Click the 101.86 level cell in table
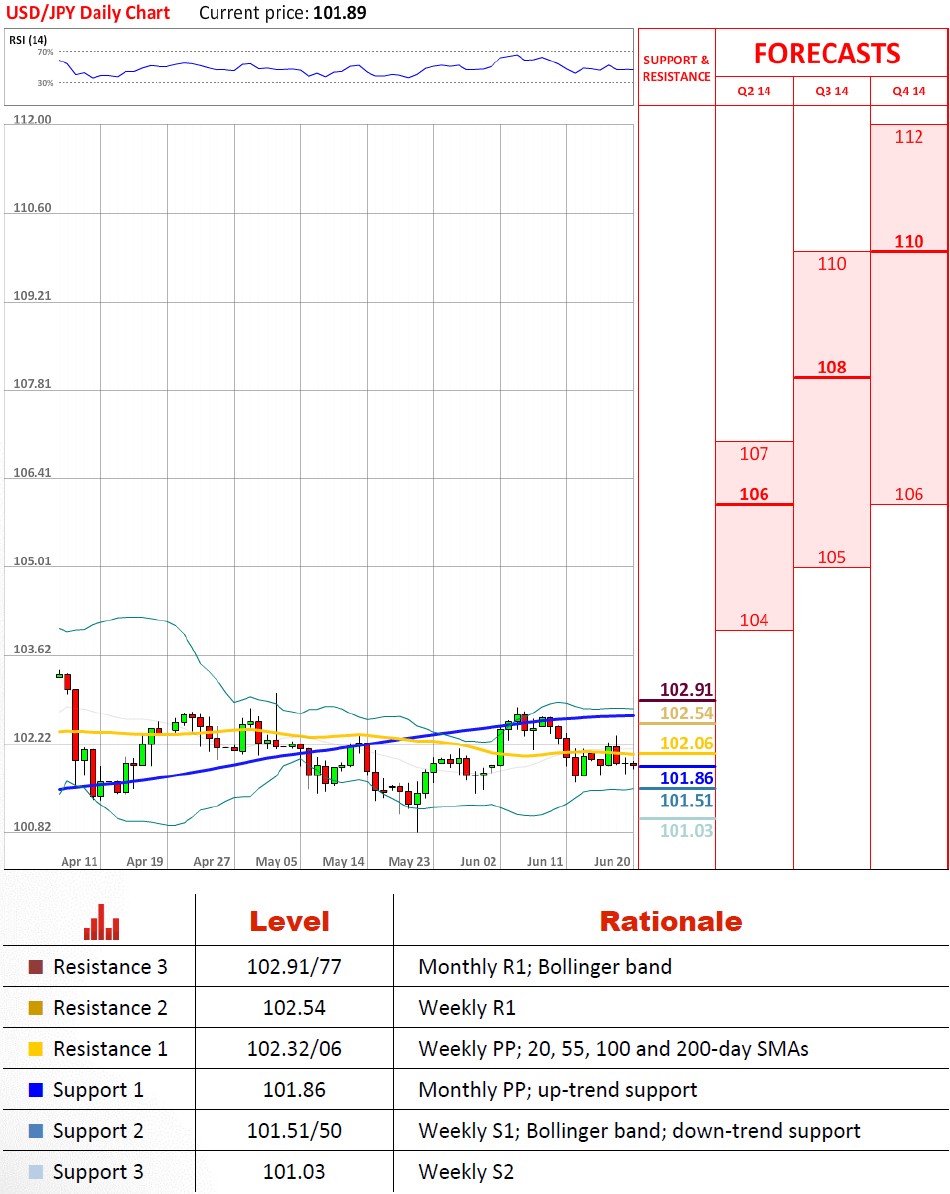950x1194 pixels. click(295, 1090)
